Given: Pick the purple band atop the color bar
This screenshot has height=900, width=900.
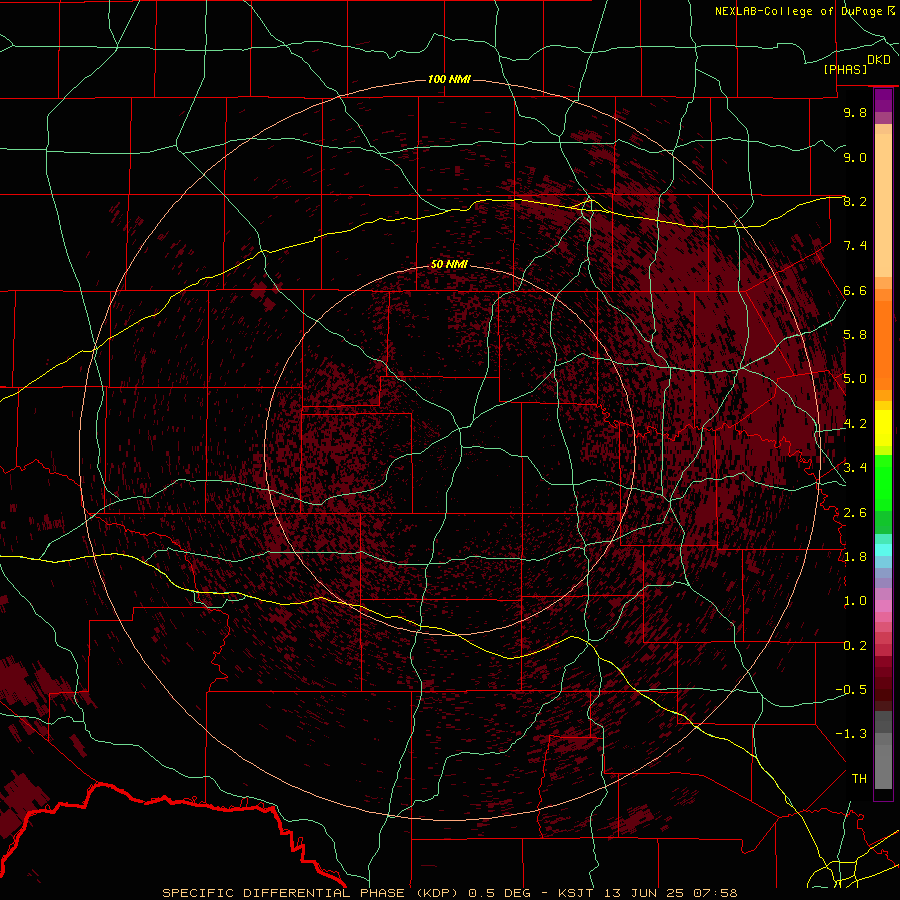Looking at the screenshot, I should pos(883,100).
